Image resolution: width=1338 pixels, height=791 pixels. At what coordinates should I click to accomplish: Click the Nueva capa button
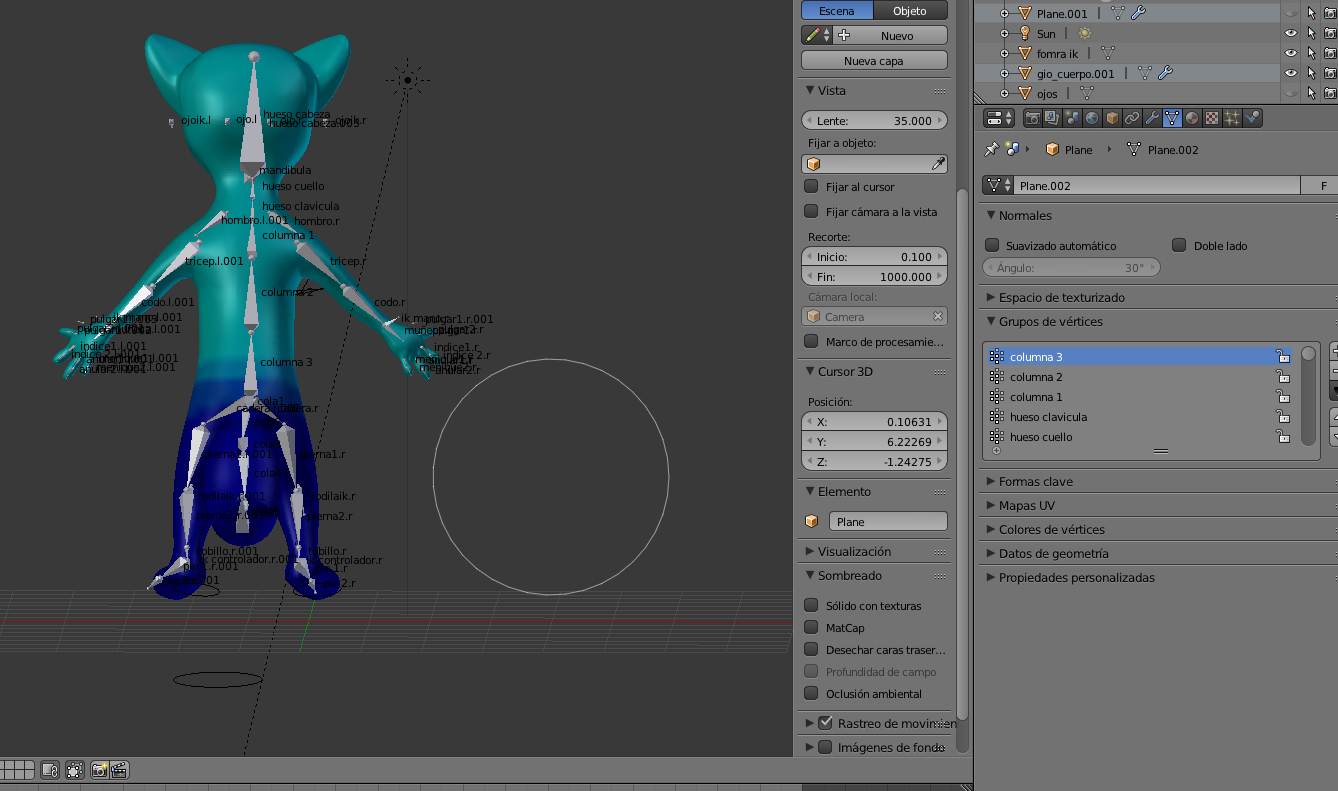(x=874, y=61)
